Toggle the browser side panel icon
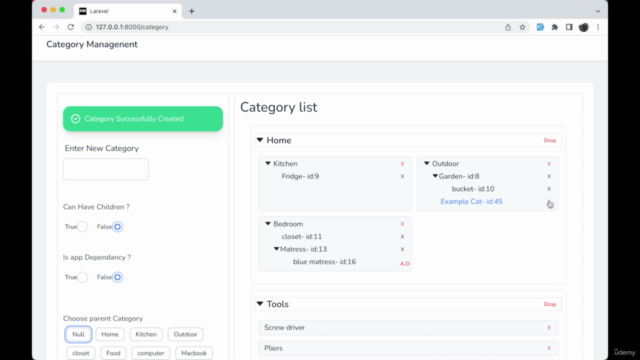The height and width of the screenshot is (360, 640). (x=569, y=27)
